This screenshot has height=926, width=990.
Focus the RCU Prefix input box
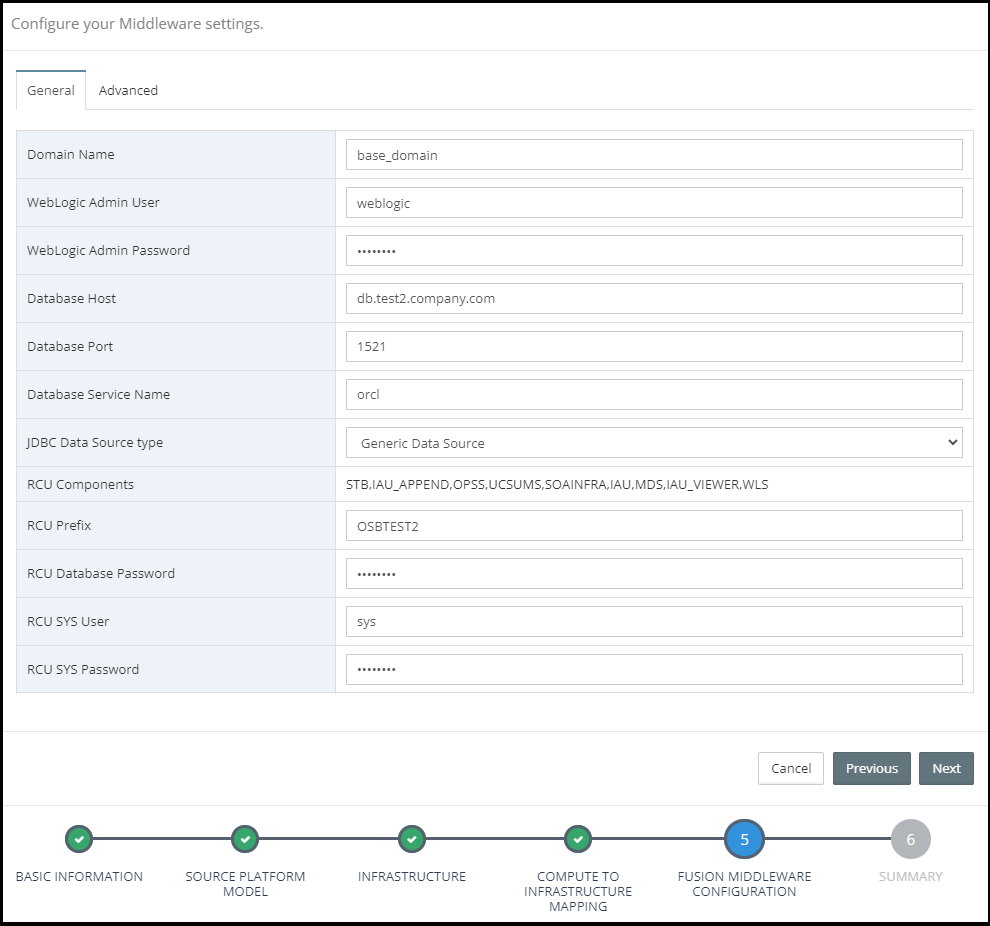[654, 526]
